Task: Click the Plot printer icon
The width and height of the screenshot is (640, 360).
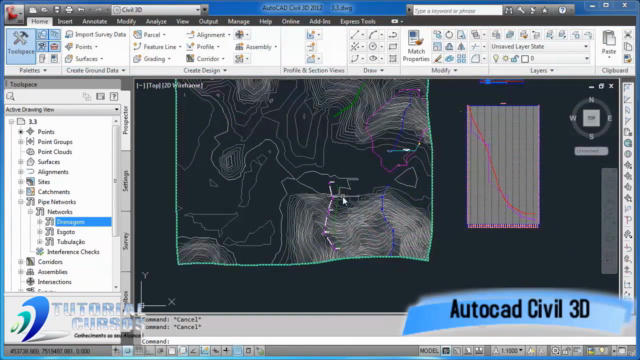Action: pyautogui.click(x=69, y=10)
